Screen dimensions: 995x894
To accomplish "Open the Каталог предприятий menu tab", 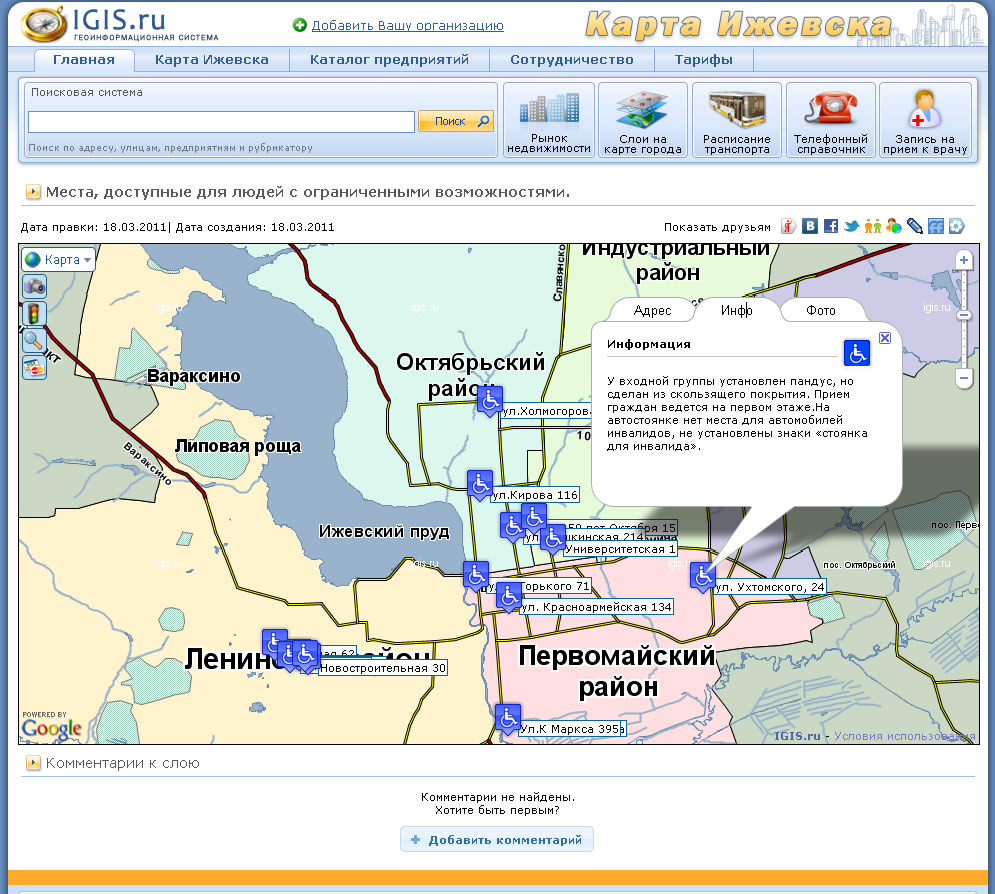I will tap(389, 60).
